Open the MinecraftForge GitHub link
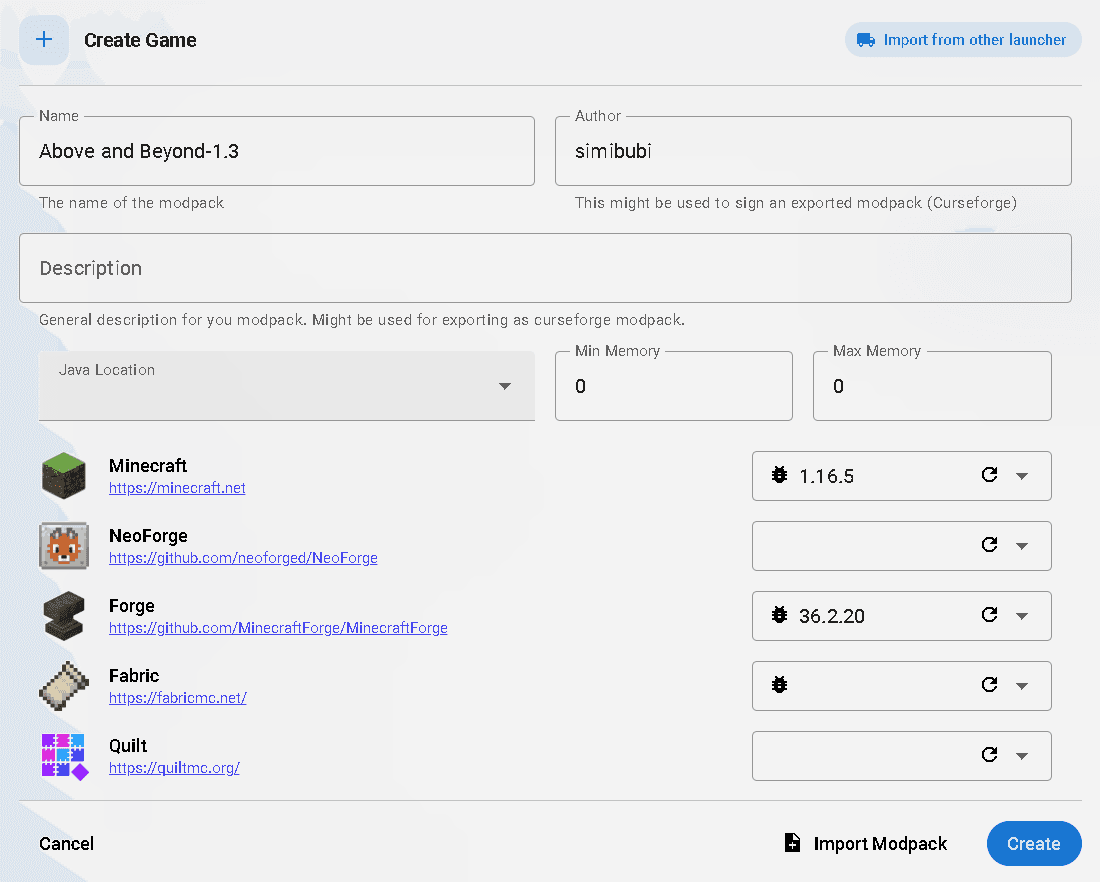 click(x=278, y=628)
